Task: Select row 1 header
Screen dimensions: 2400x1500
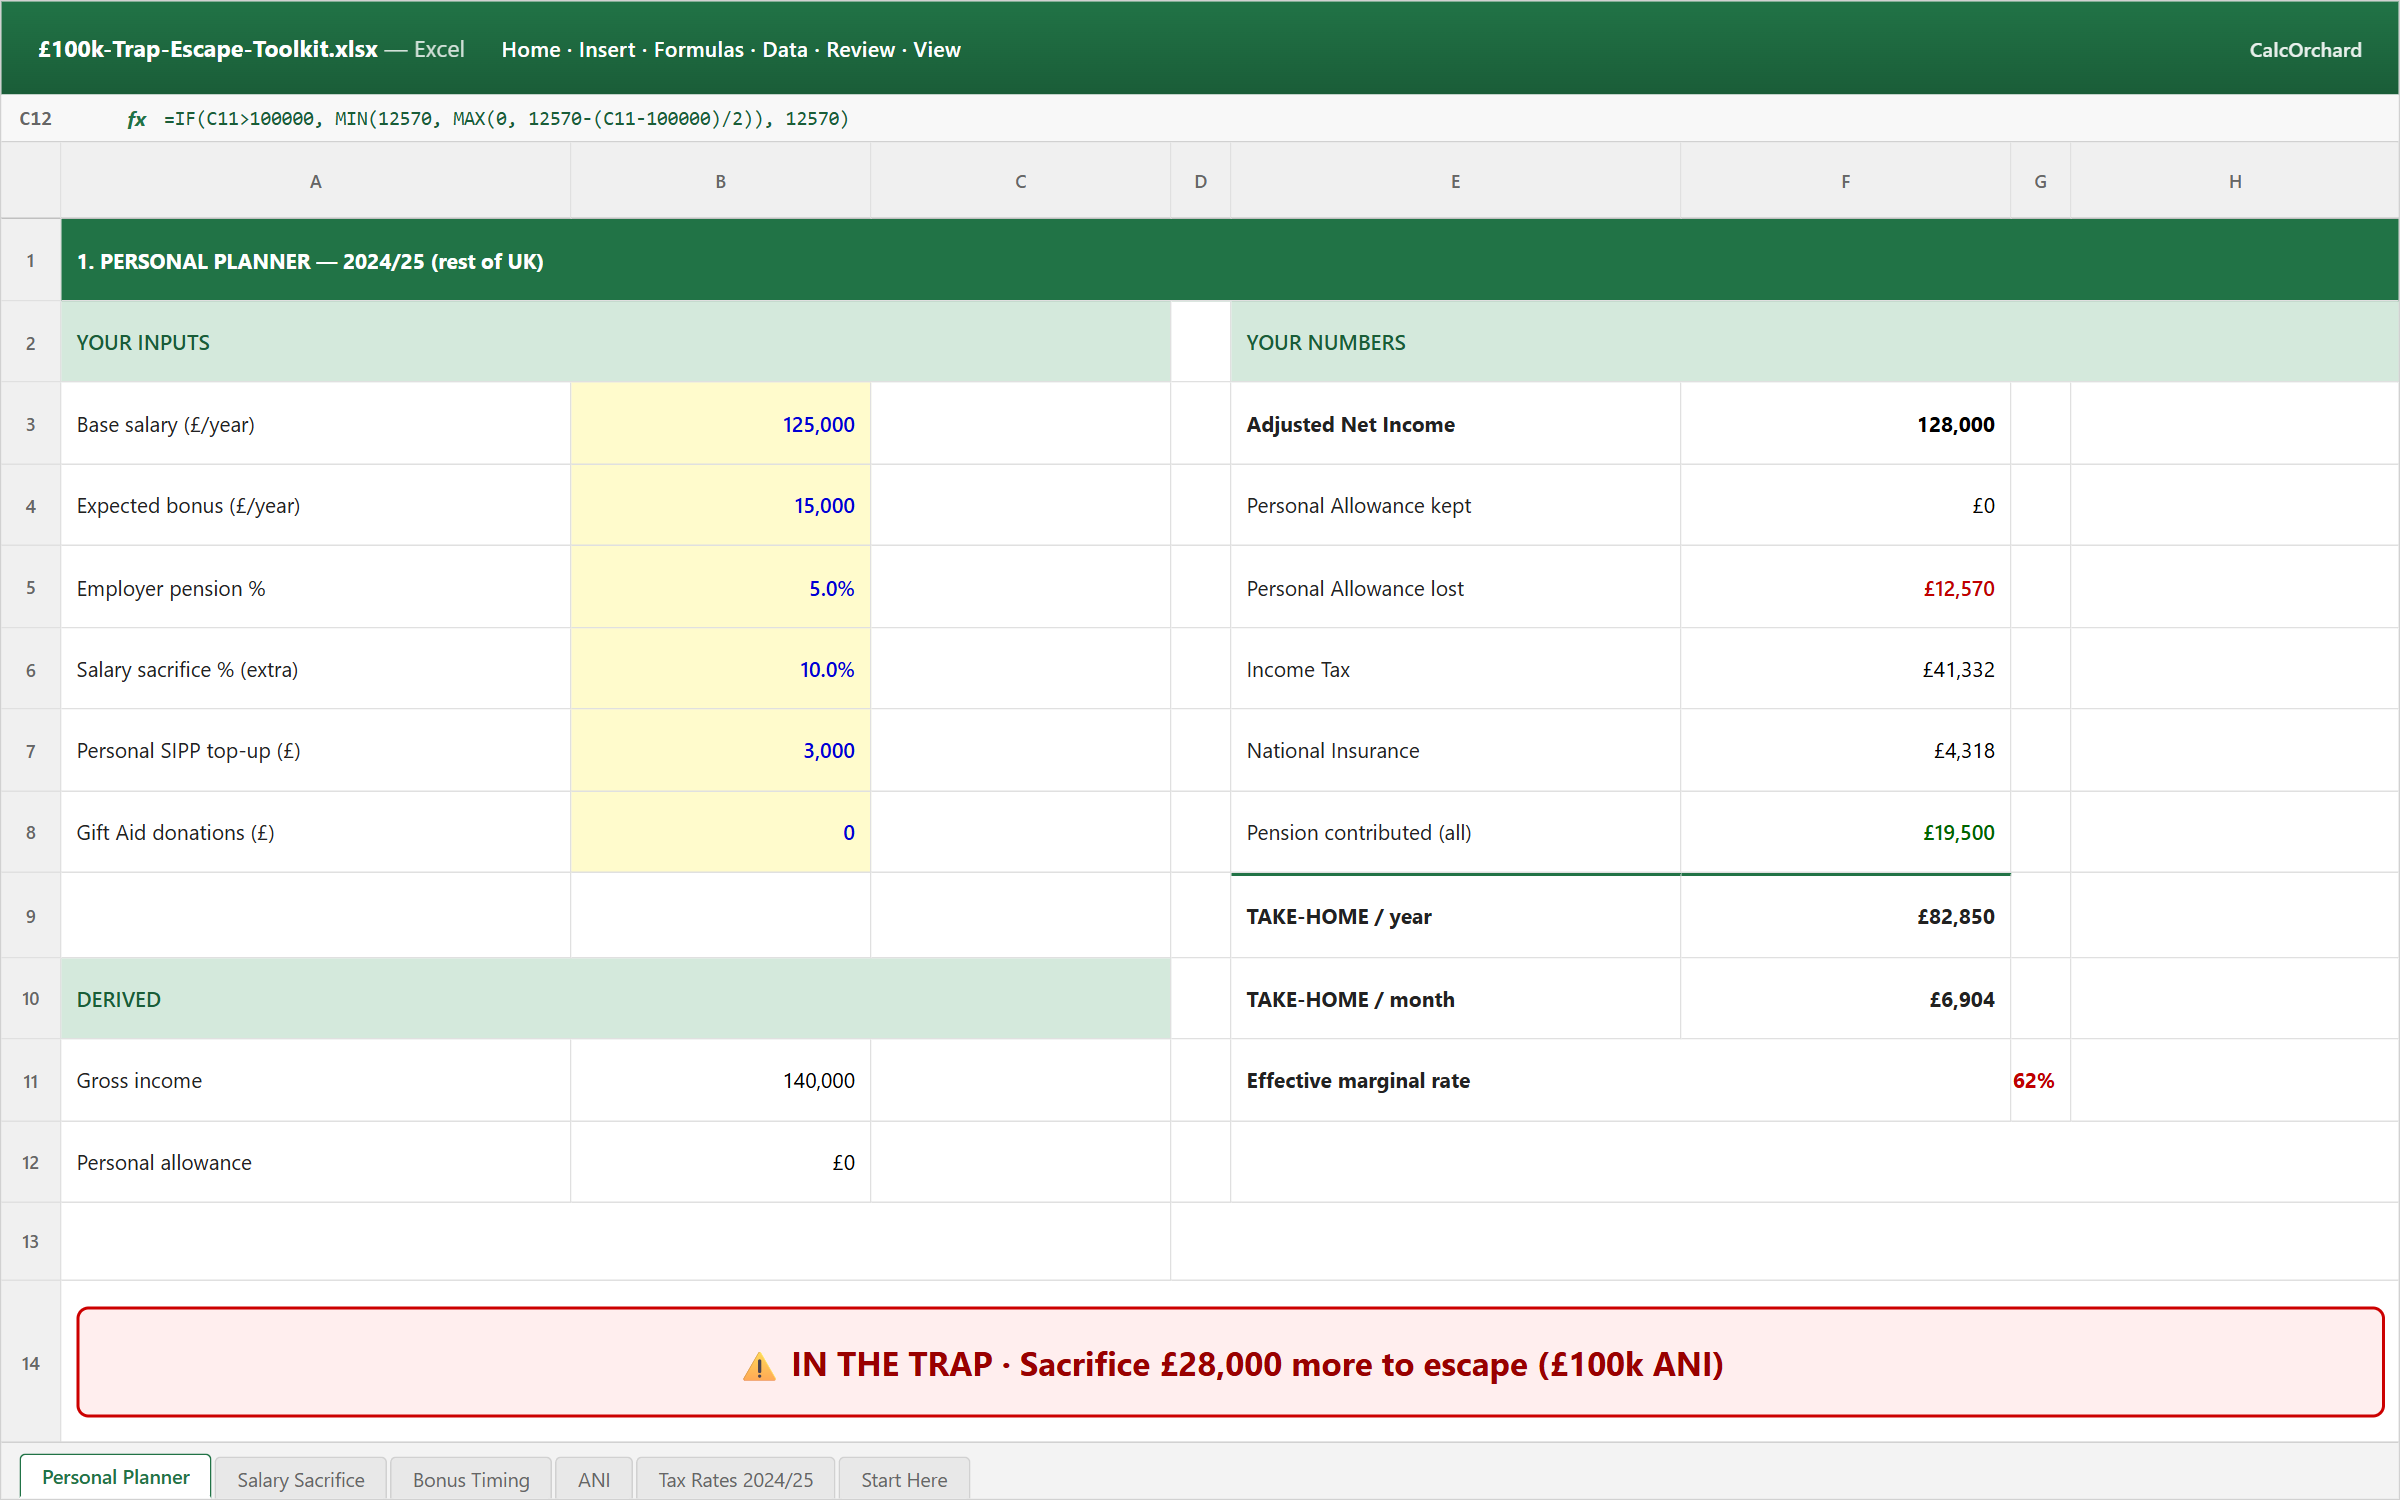Action: (x=31, y=260)
